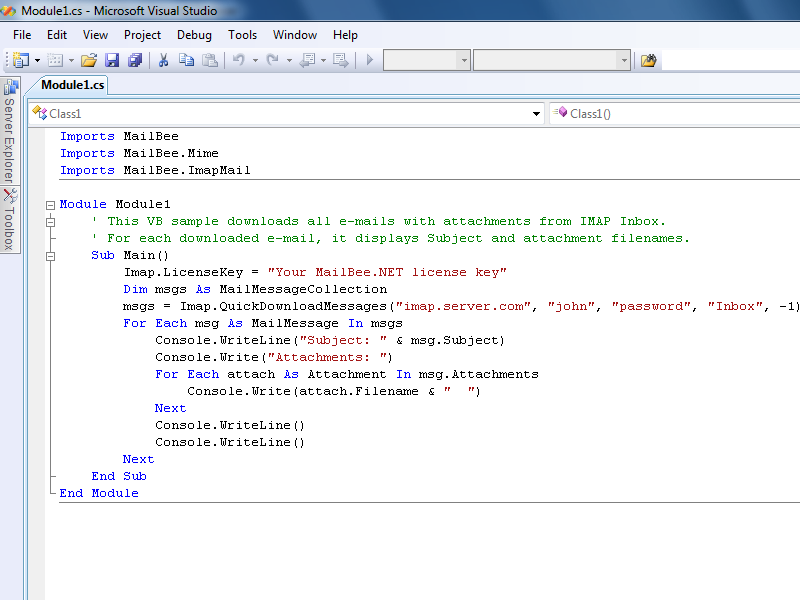Save Module1.cs with the floppy icon
Viewport: 800px width, 600px height.
coord(112,60)
